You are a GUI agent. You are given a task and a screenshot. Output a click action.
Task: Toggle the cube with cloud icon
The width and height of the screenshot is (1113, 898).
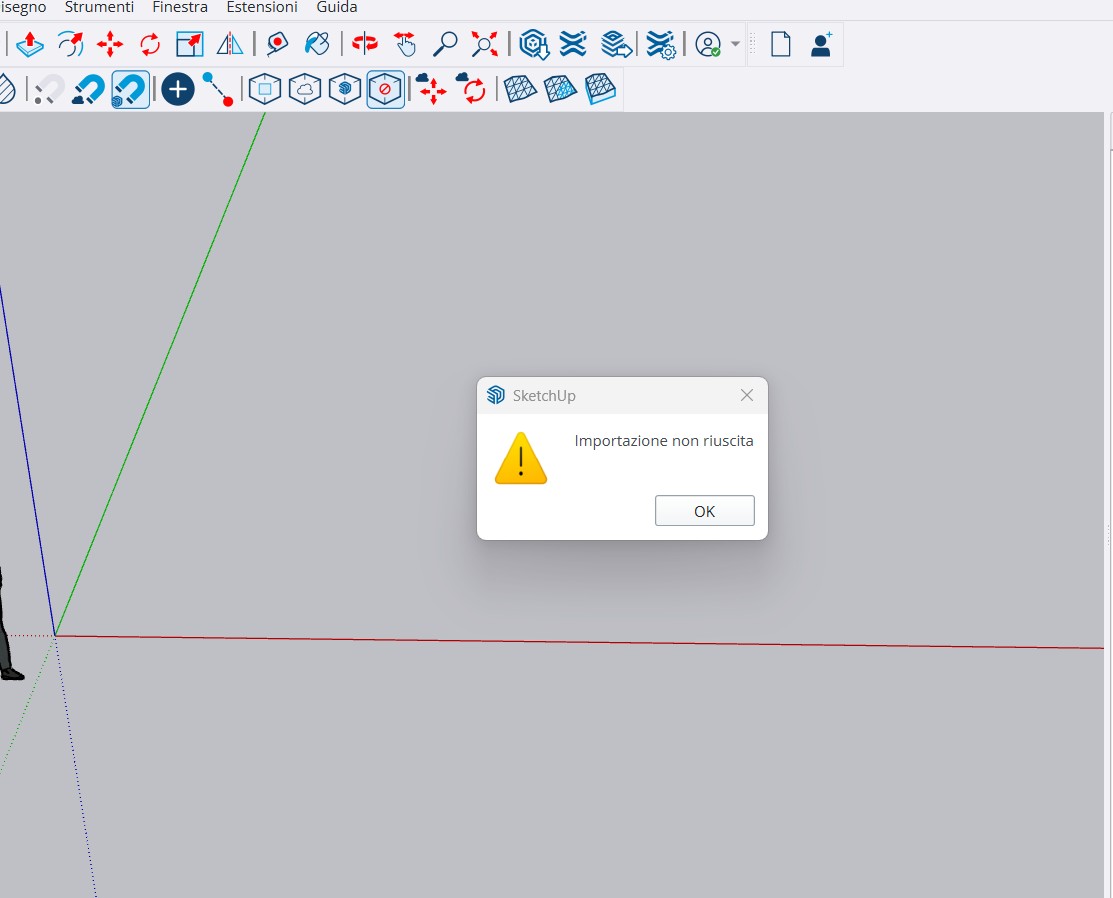305,89
